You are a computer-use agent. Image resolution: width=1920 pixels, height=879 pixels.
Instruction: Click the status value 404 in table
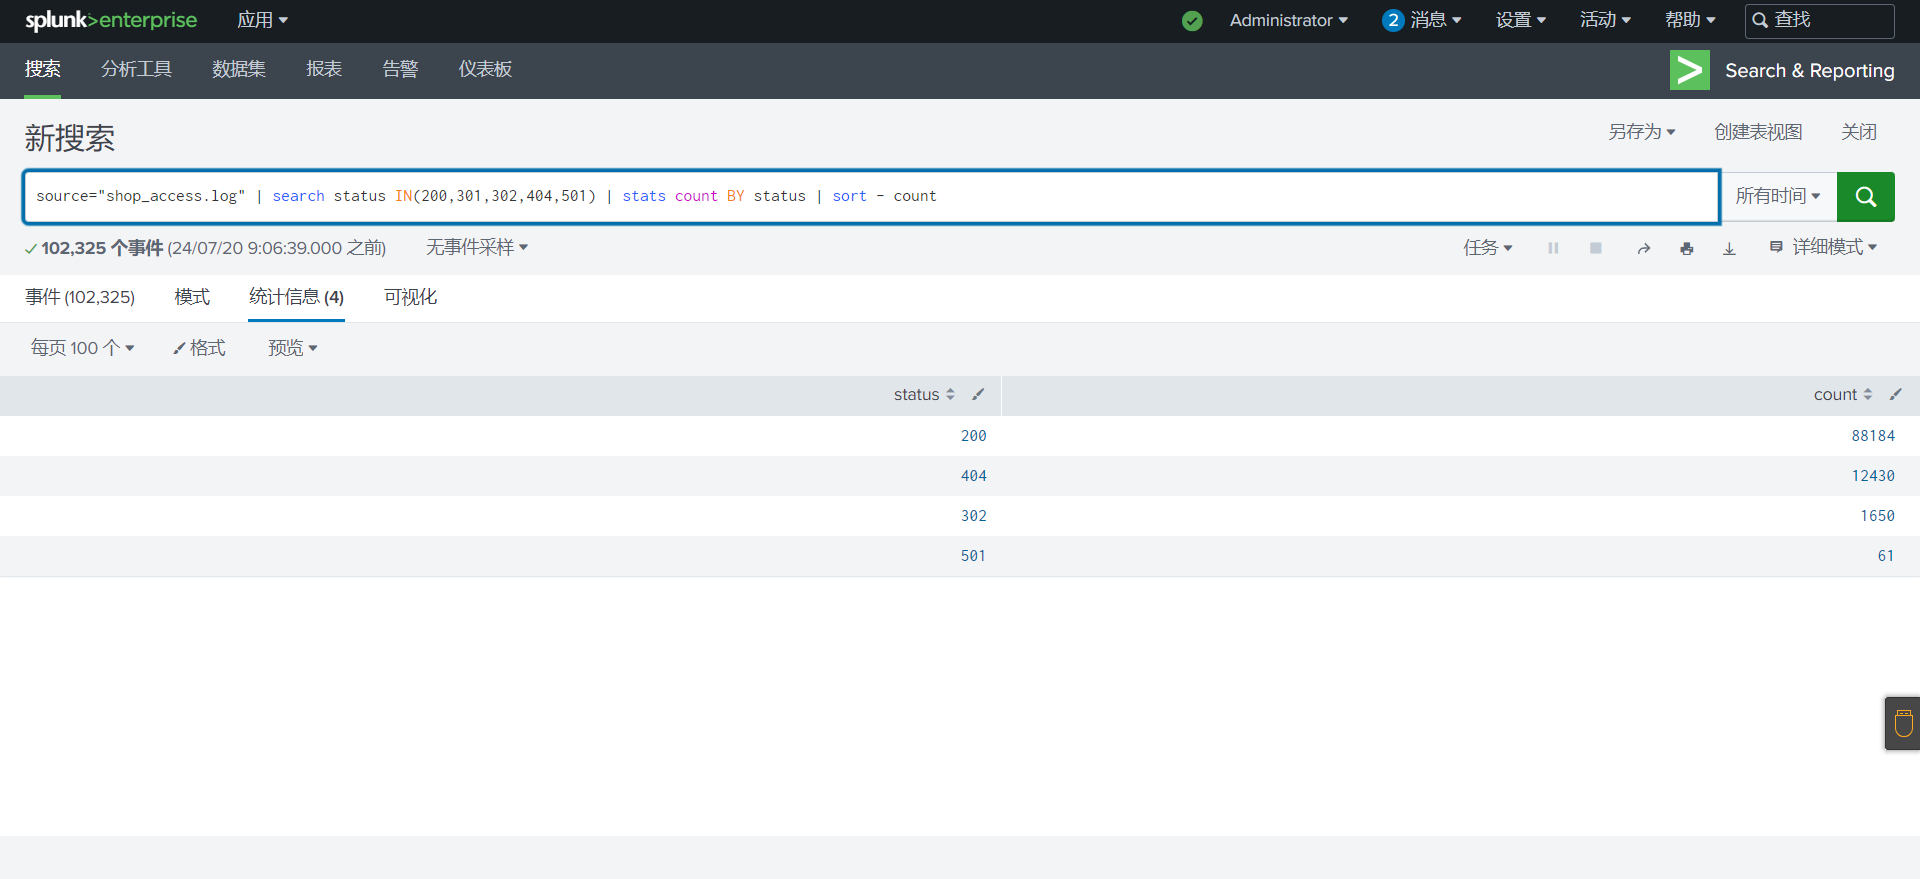click(973, 476)
